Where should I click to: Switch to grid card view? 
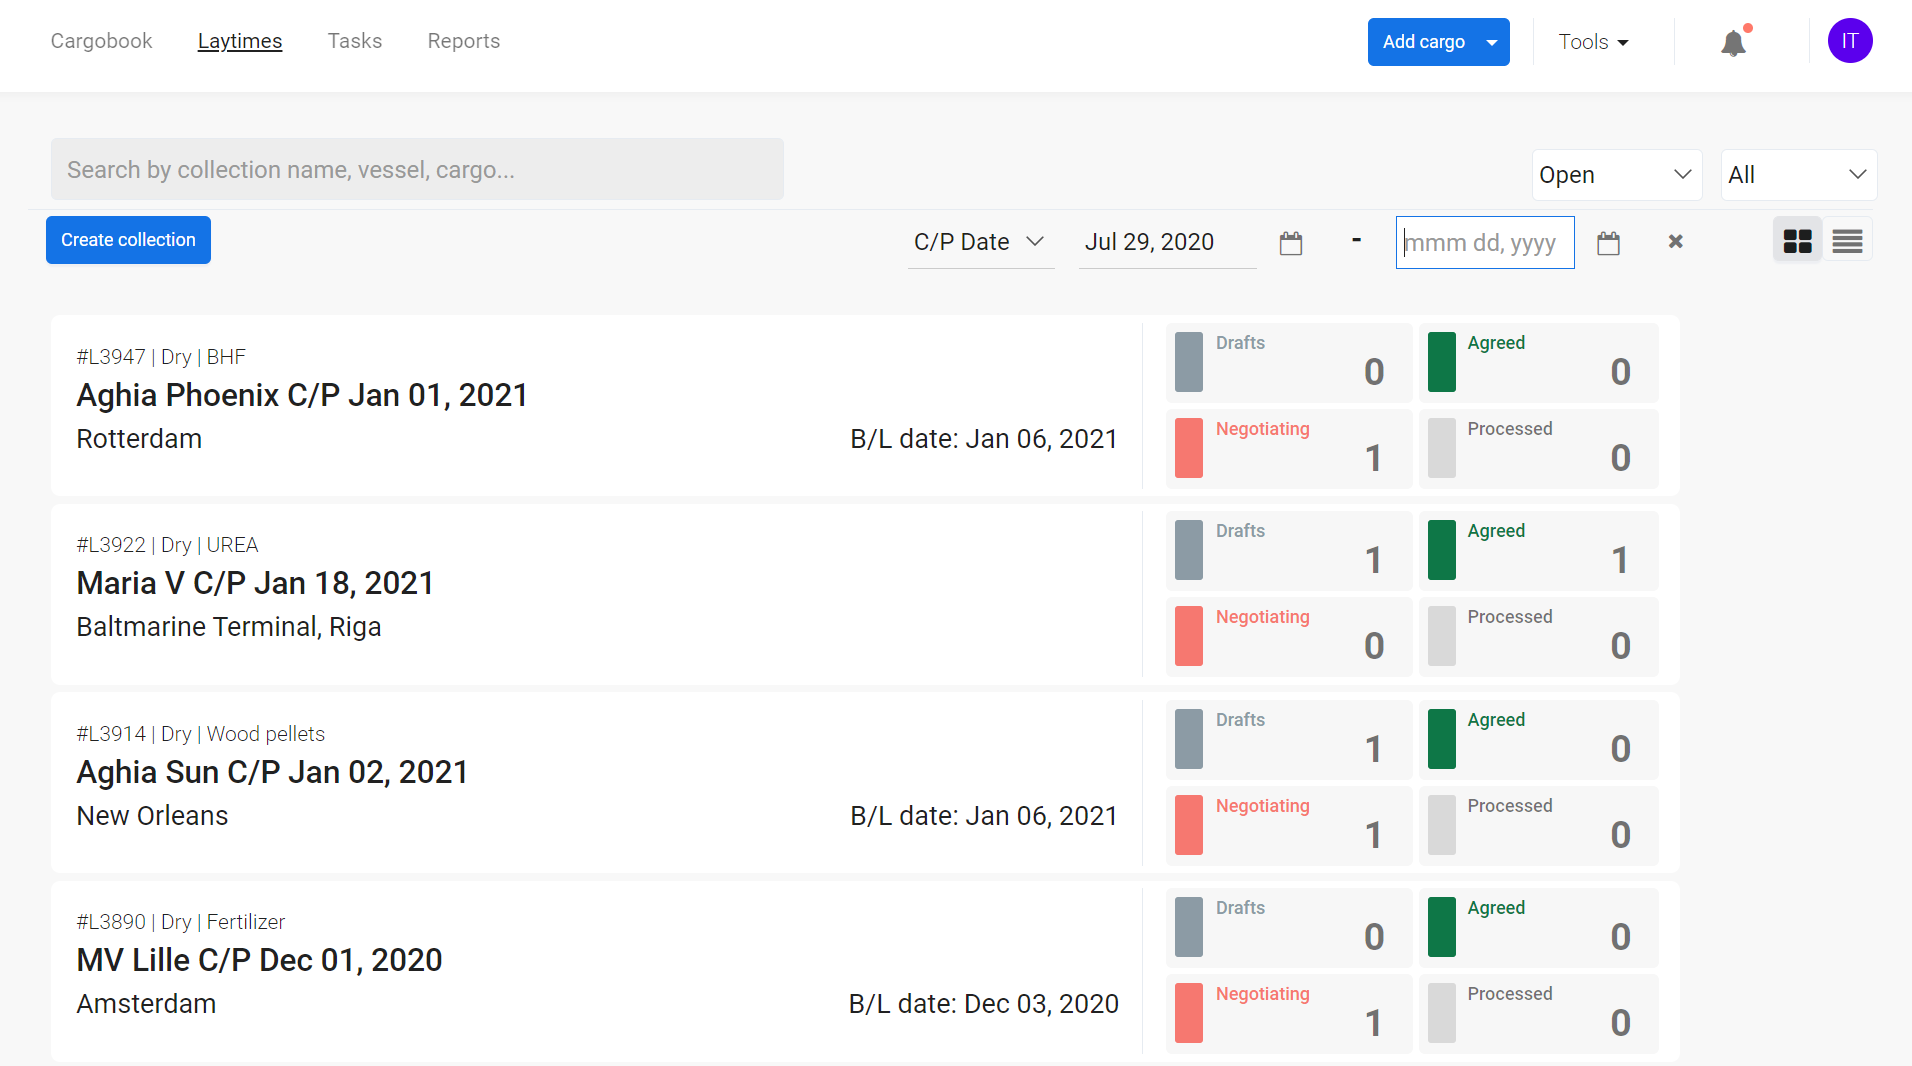coord(1797,241)
